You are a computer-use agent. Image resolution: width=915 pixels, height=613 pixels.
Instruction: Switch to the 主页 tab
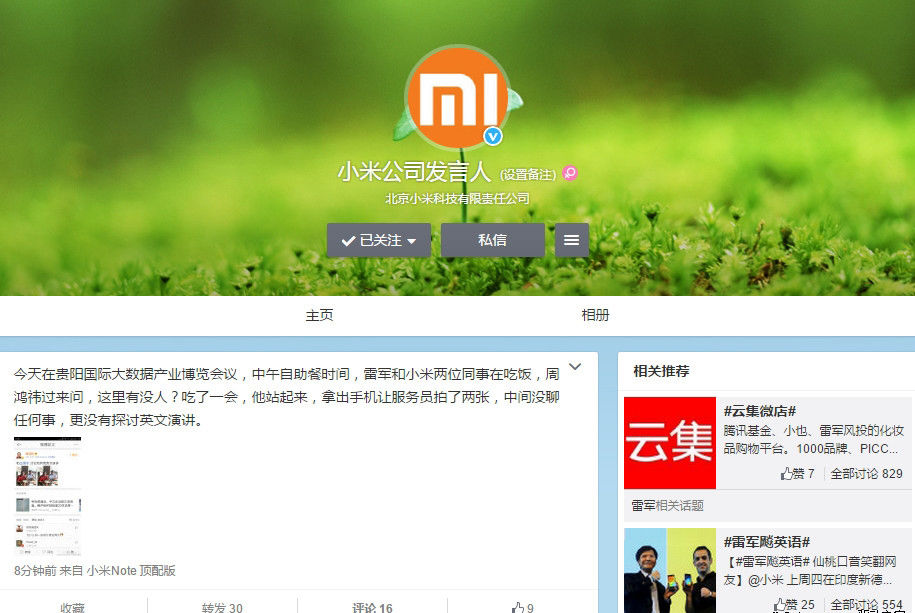(x=319, y=315)
